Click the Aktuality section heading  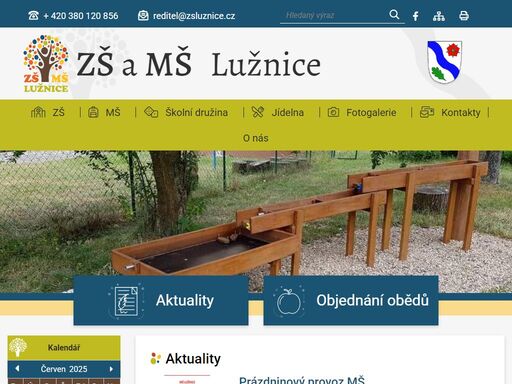[x=193, y=359]
